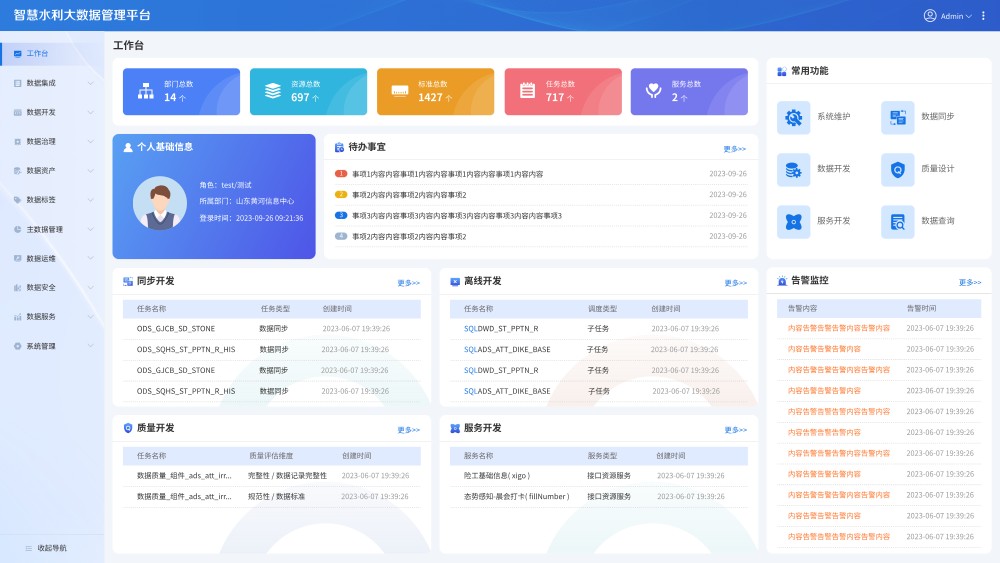Open todo item 事项1 in the list
This screenshot has width=1000, height=563.
coord(540,174)
